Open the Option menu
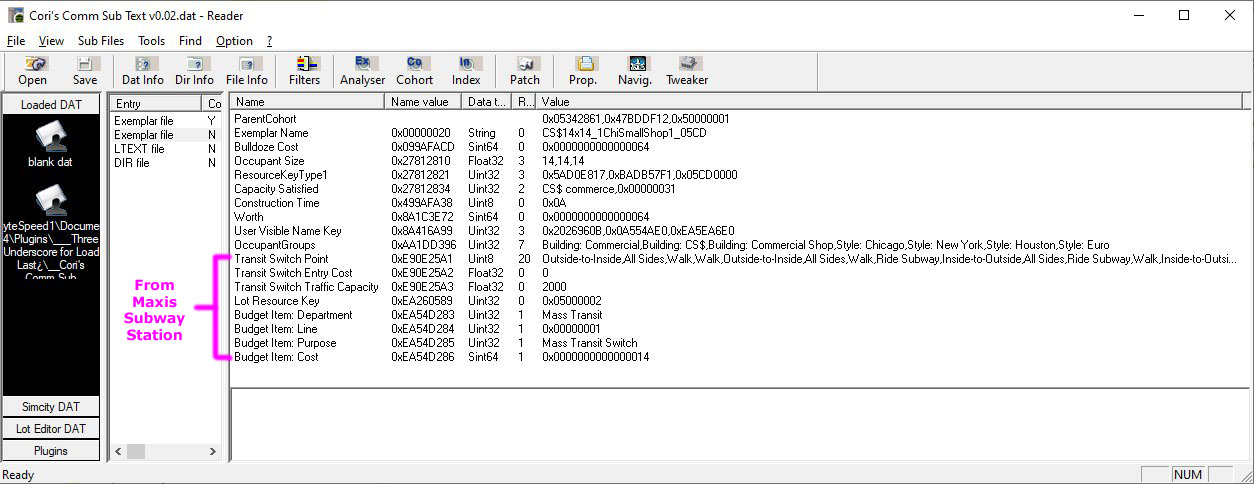The image size is (1254, 484). 234,41
